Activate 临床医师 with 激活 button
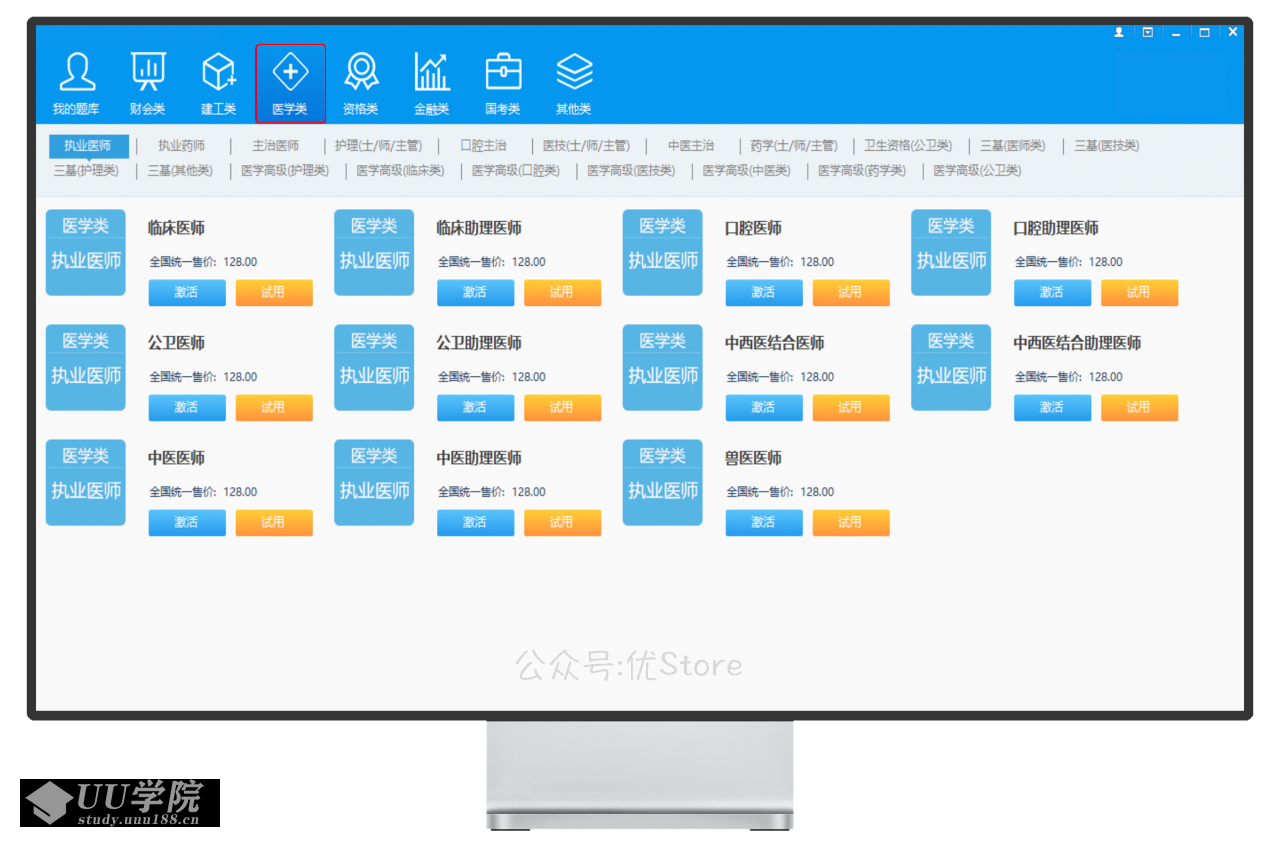 click(187, 292)
